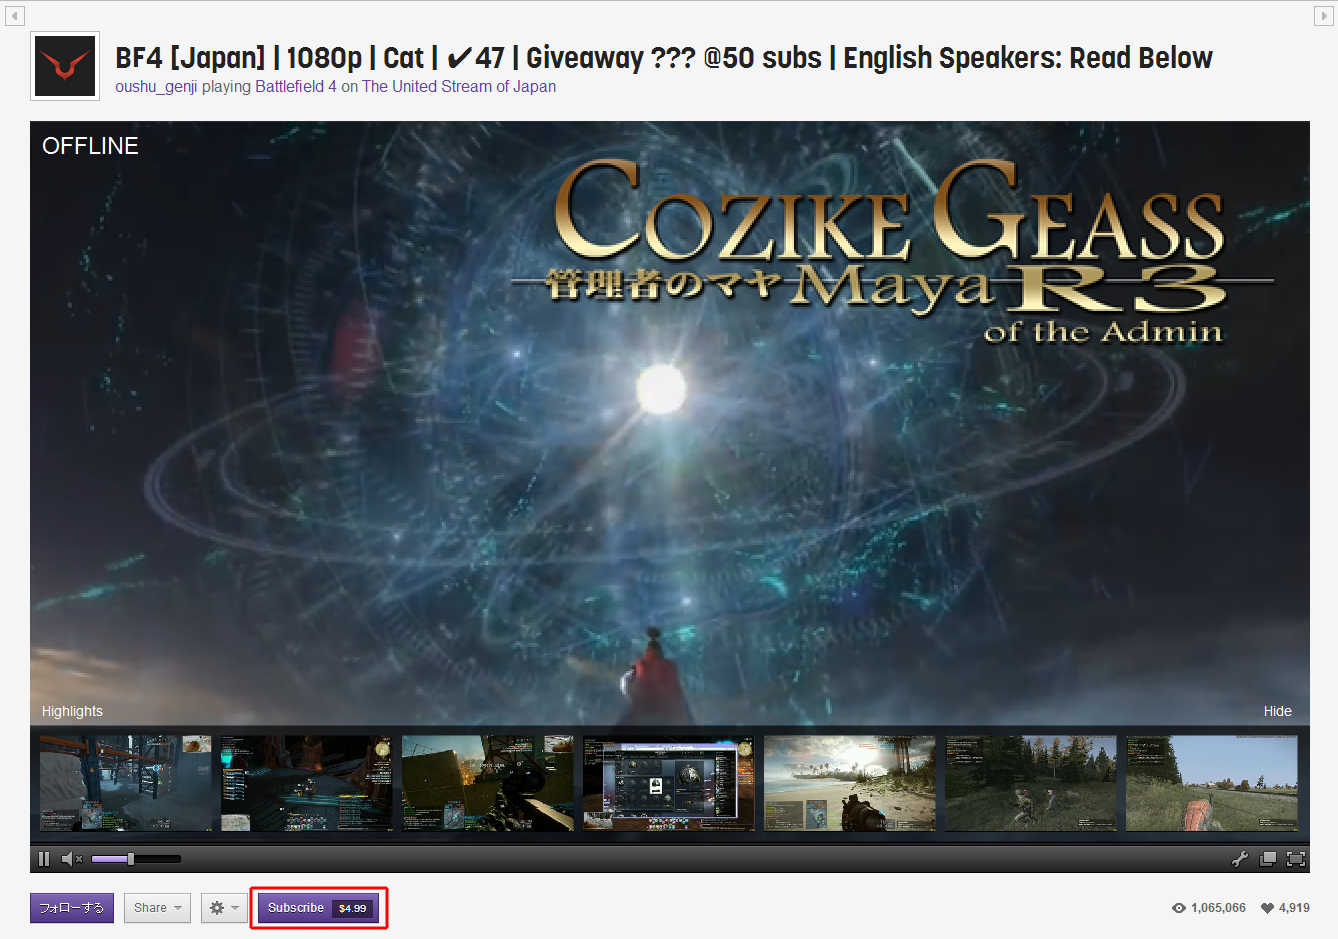Pause the video with the pause icon
Screen dimensions: 1338x939
click(44, 859)
